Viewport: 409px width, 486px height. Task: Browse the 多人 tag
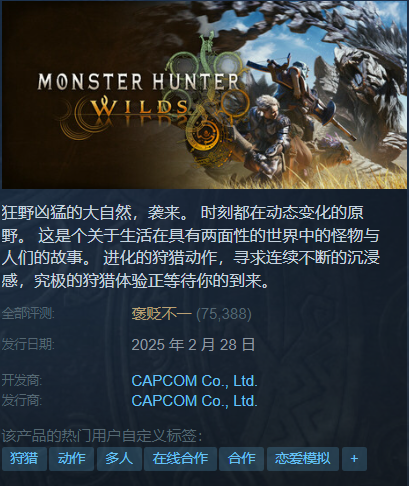(x=119, y=459)
